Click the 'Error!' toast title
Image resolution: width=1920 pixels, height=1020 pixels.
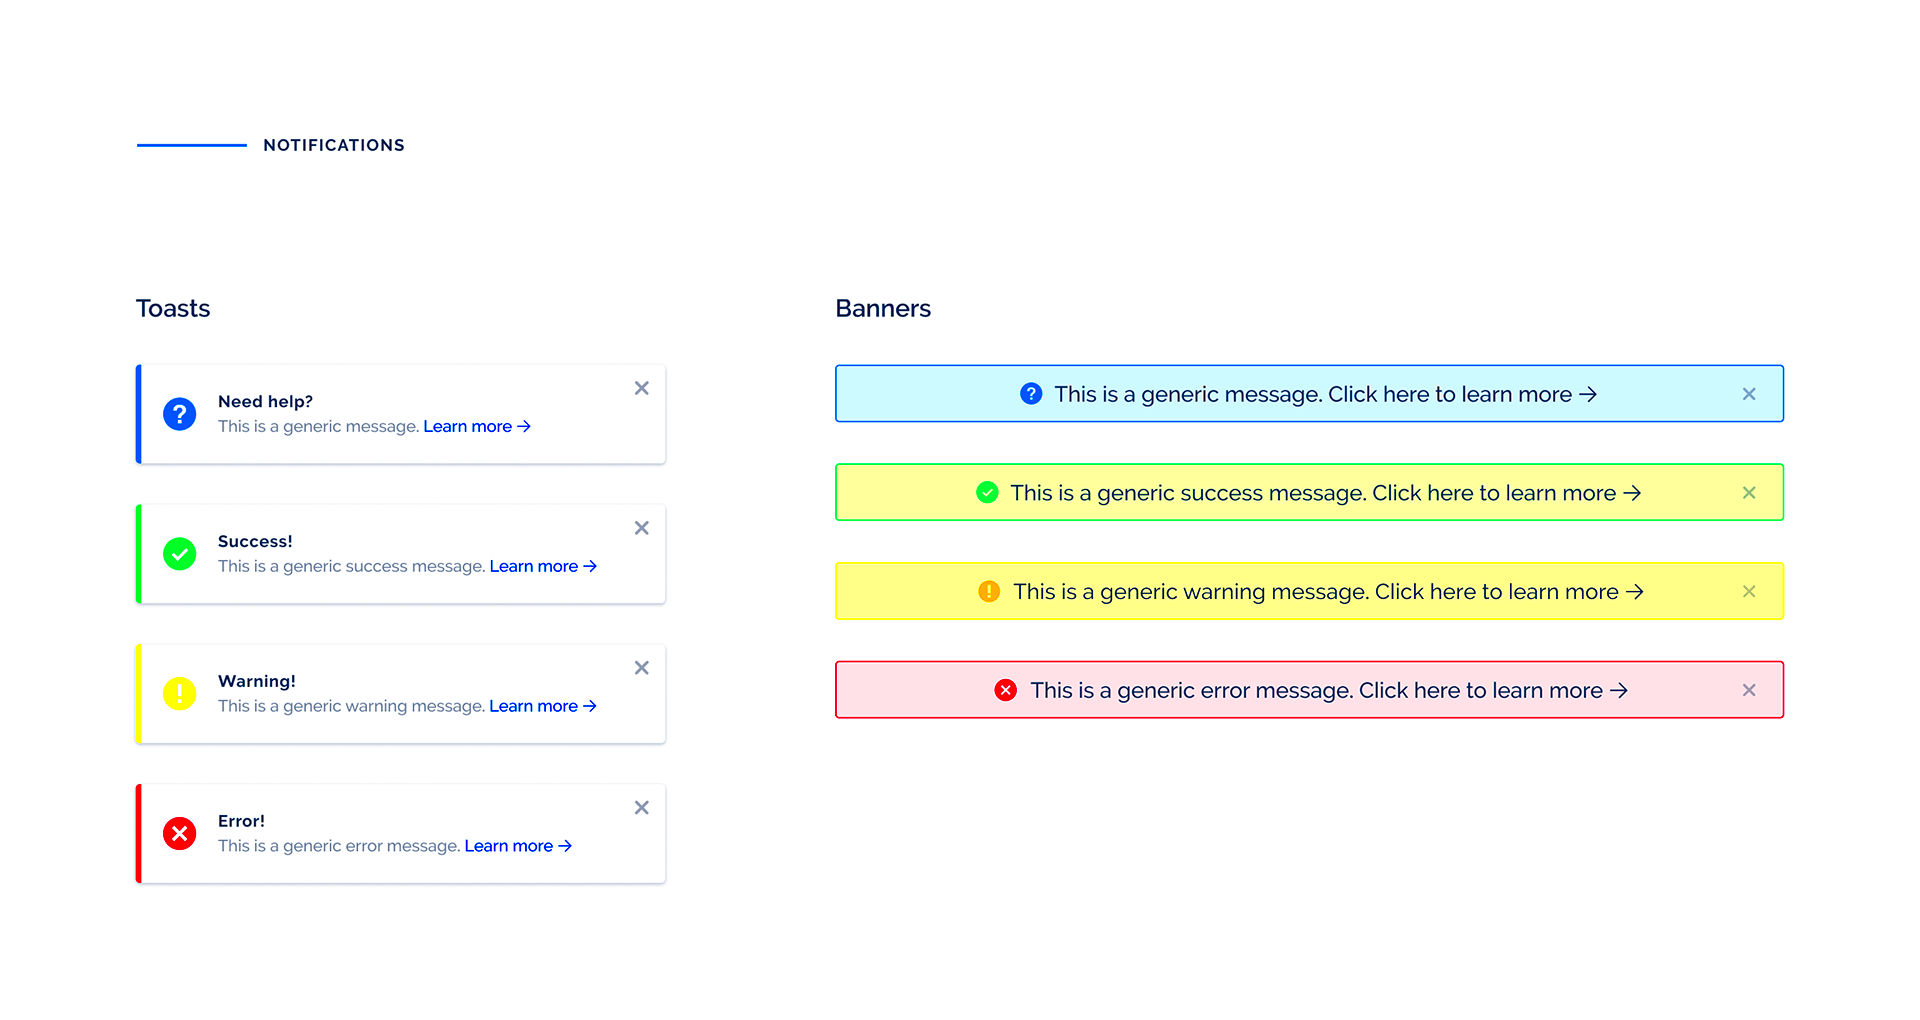tap(241, 821)
